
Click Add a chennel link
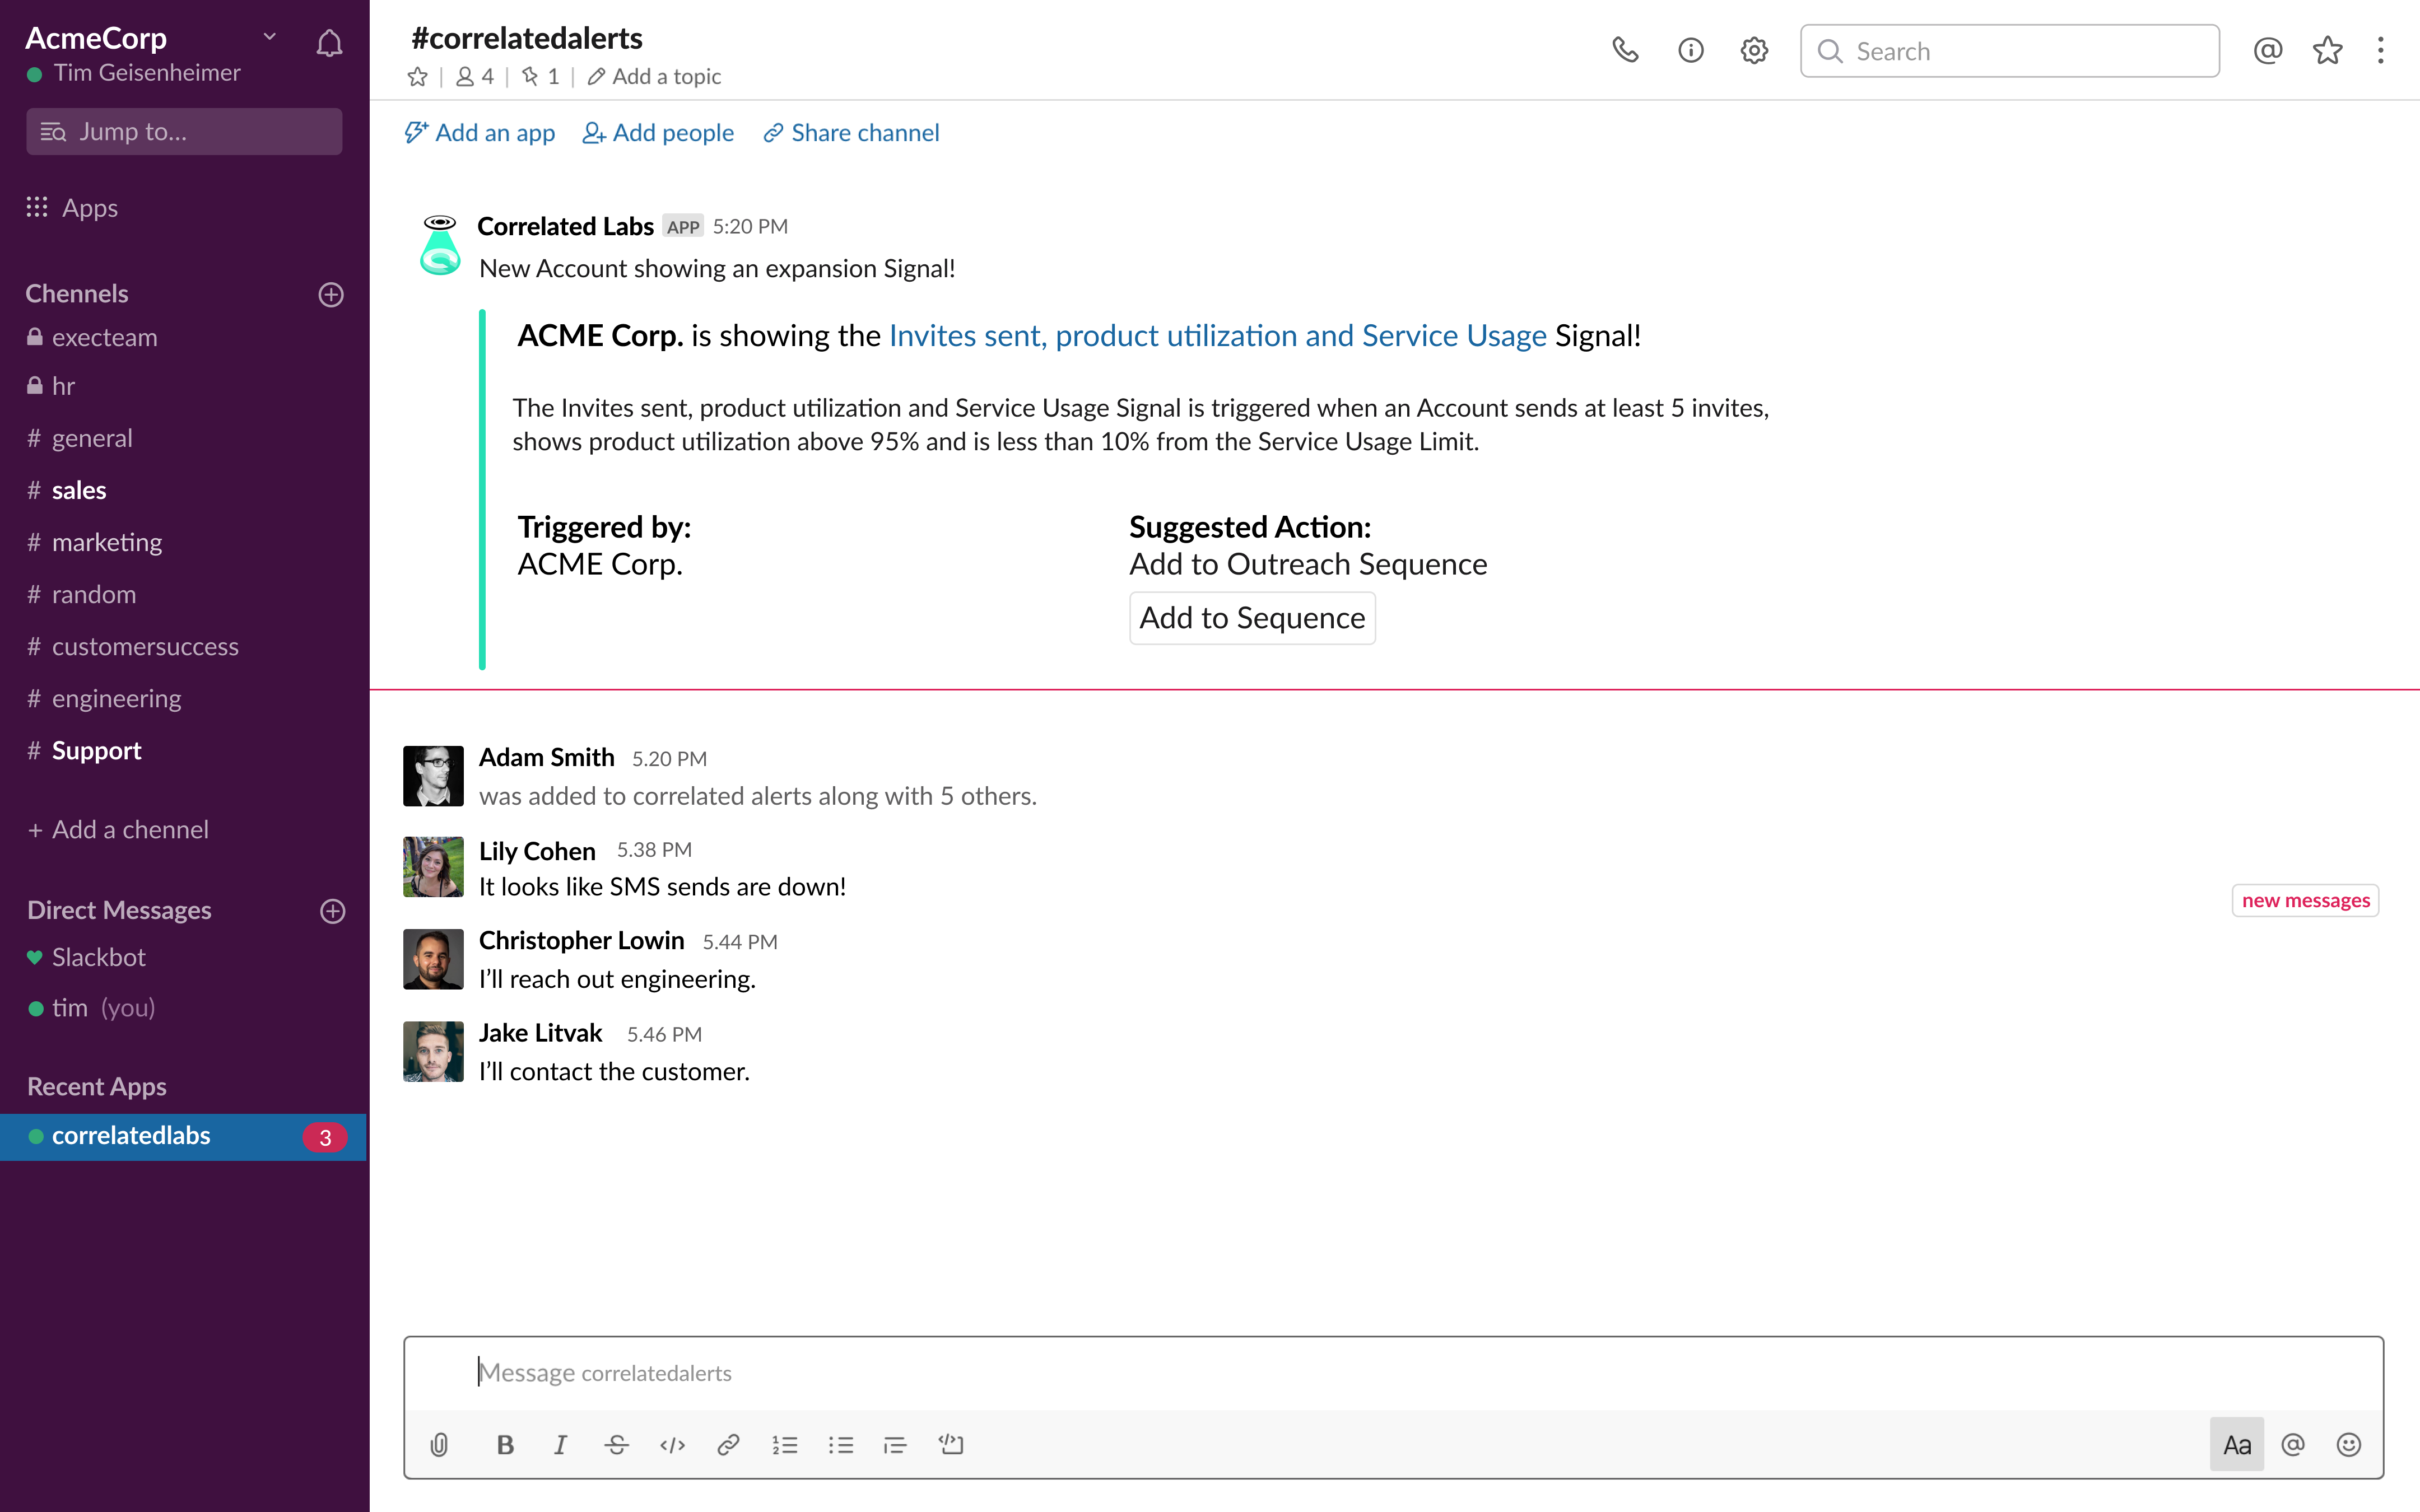pos(118,829)
